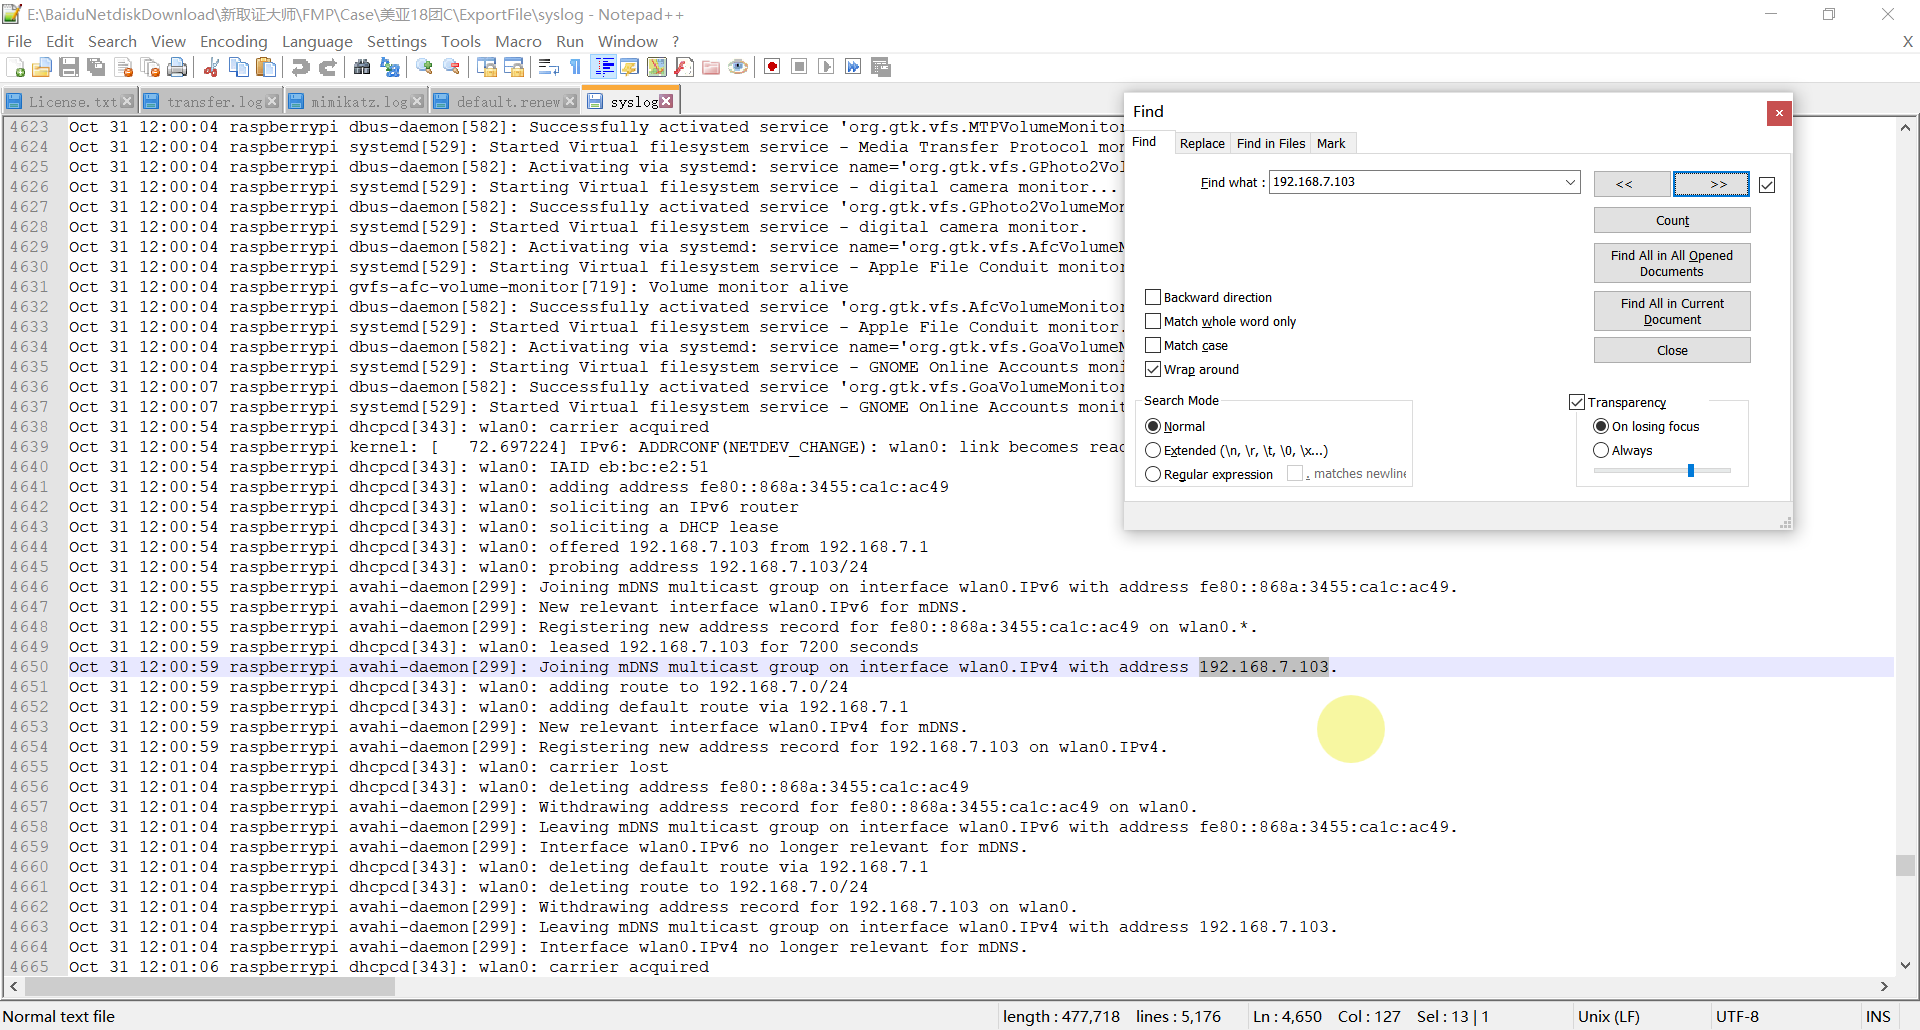Viewport: 1920px width, 1030px height.
Task: Open the Document Map toolbar icon
Action: pos(657,67)
